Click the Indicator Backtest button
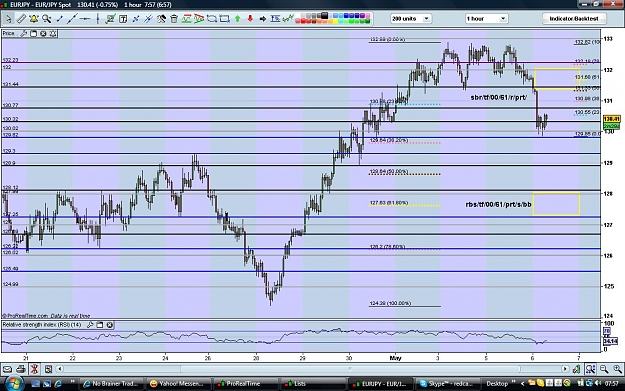 (574, 18)
